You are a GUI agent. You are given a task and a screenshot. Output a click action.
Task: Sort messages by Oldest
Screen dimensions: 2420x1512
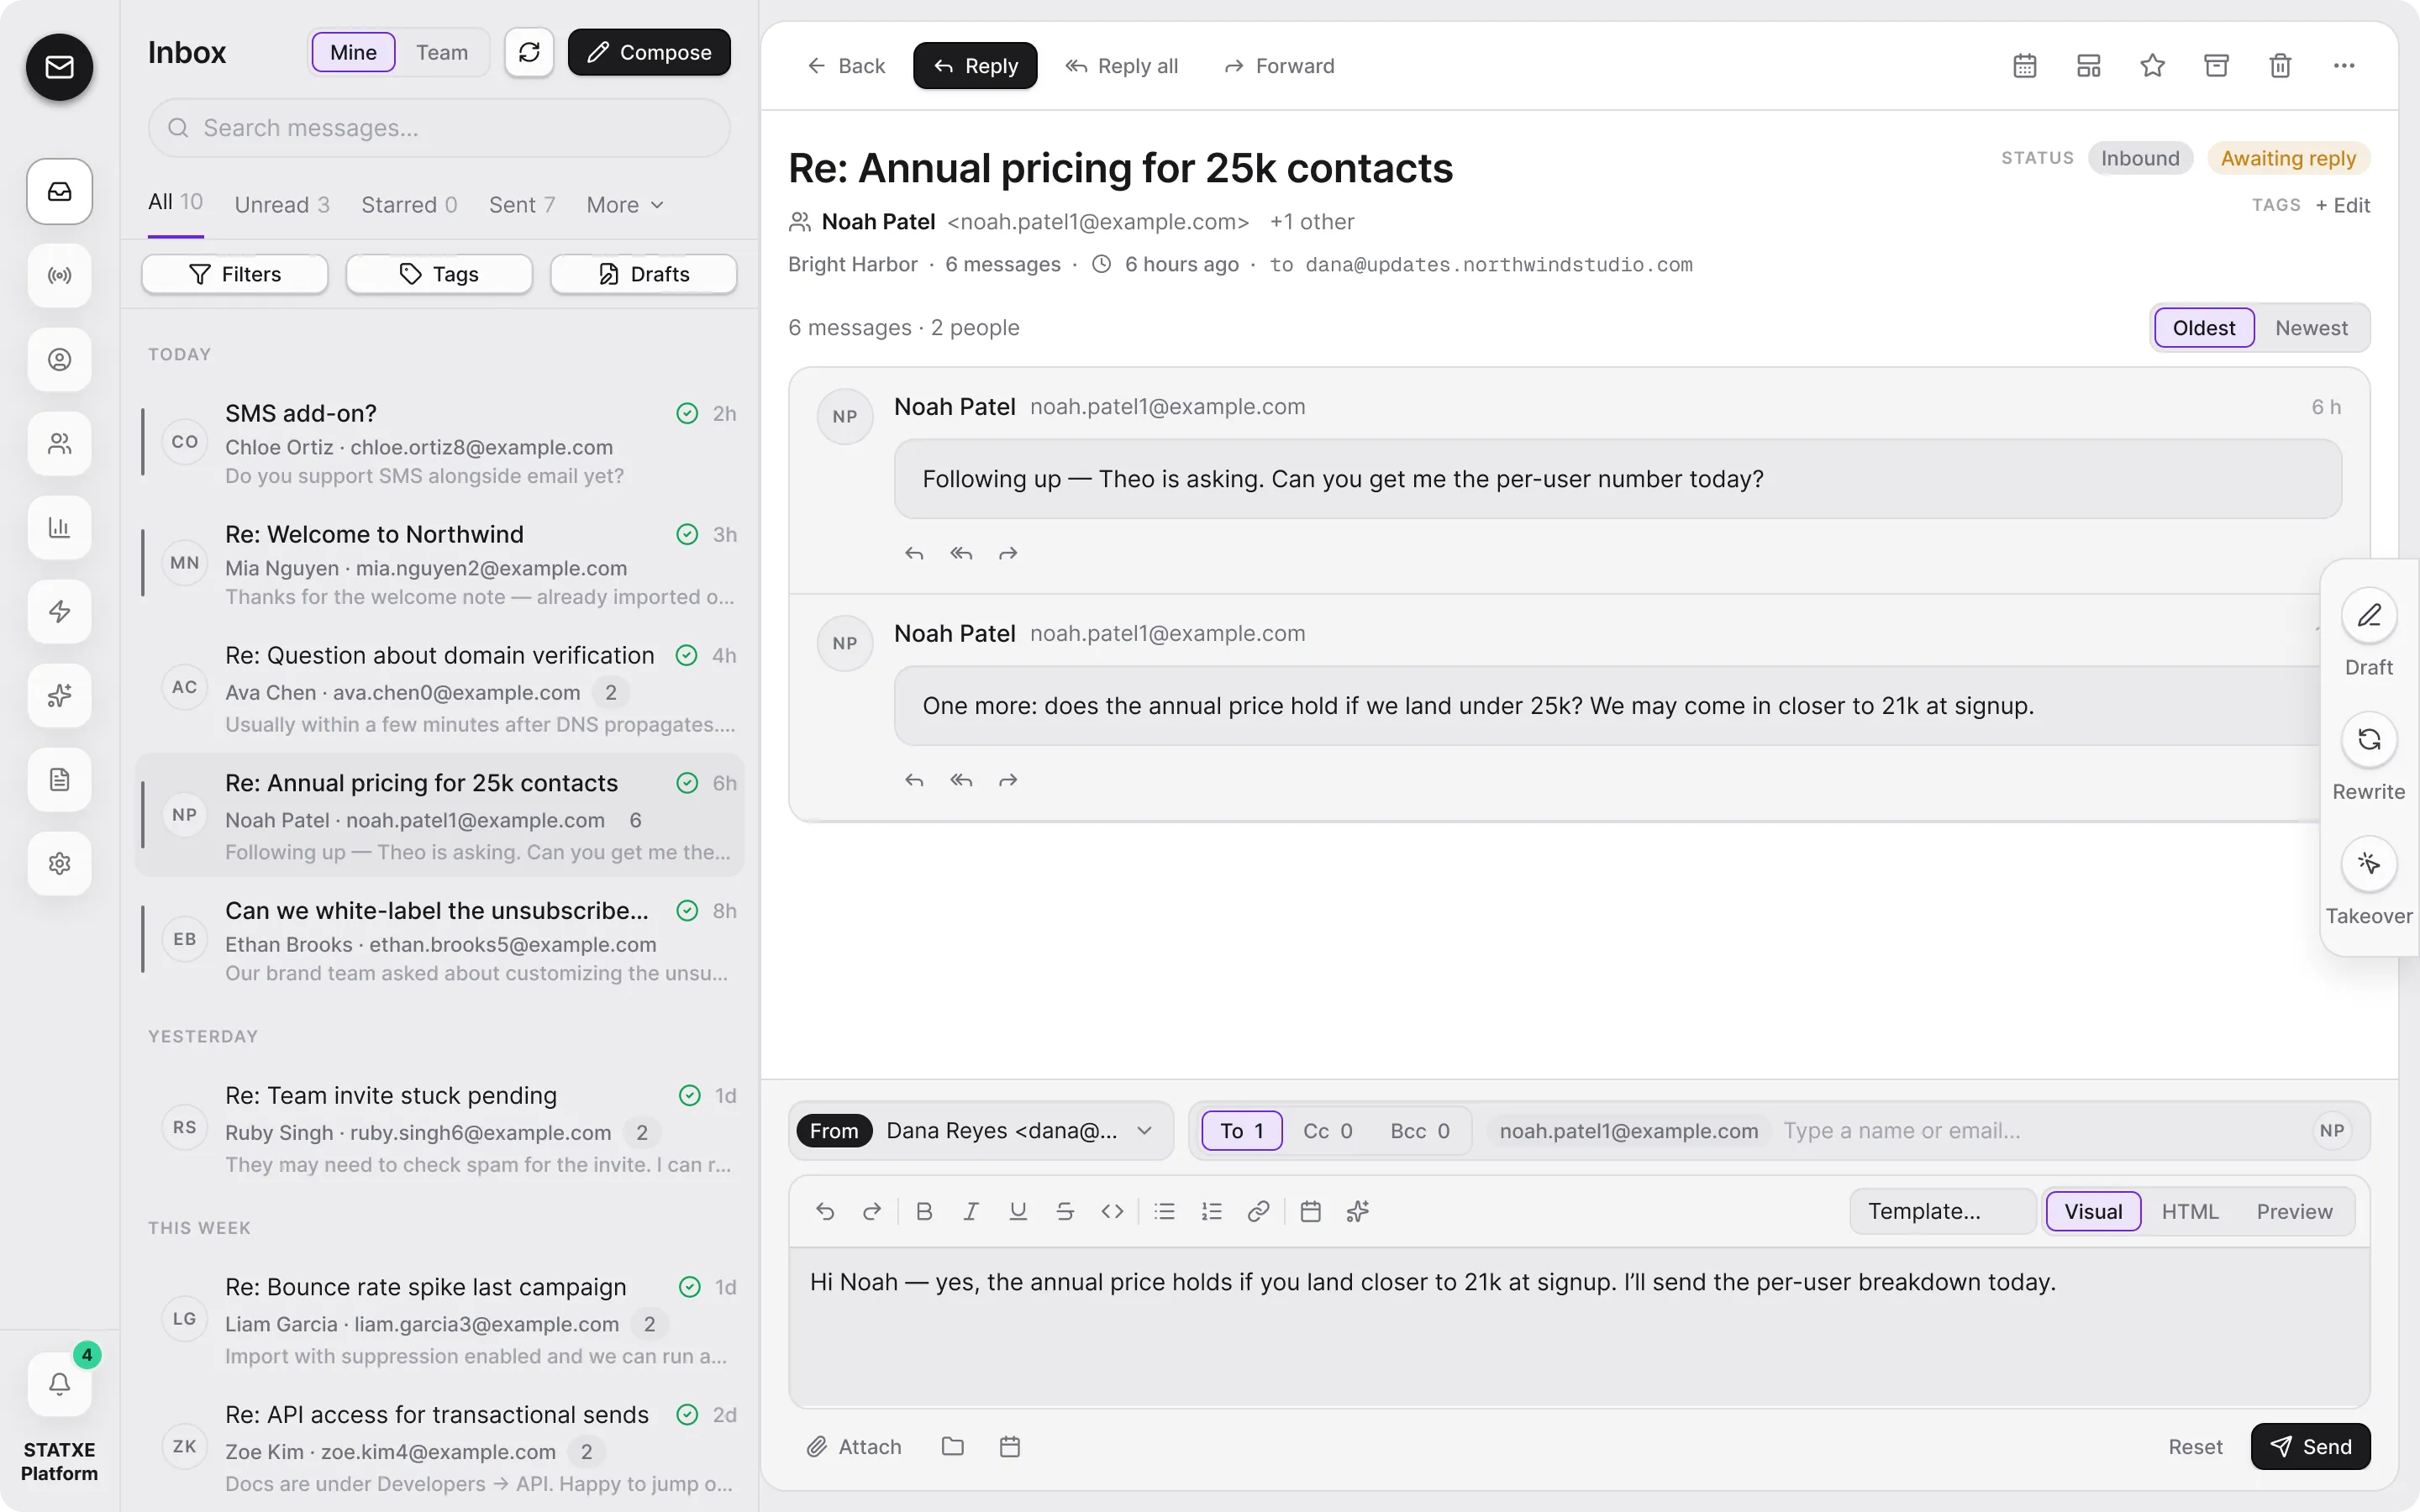[2204, 328]
